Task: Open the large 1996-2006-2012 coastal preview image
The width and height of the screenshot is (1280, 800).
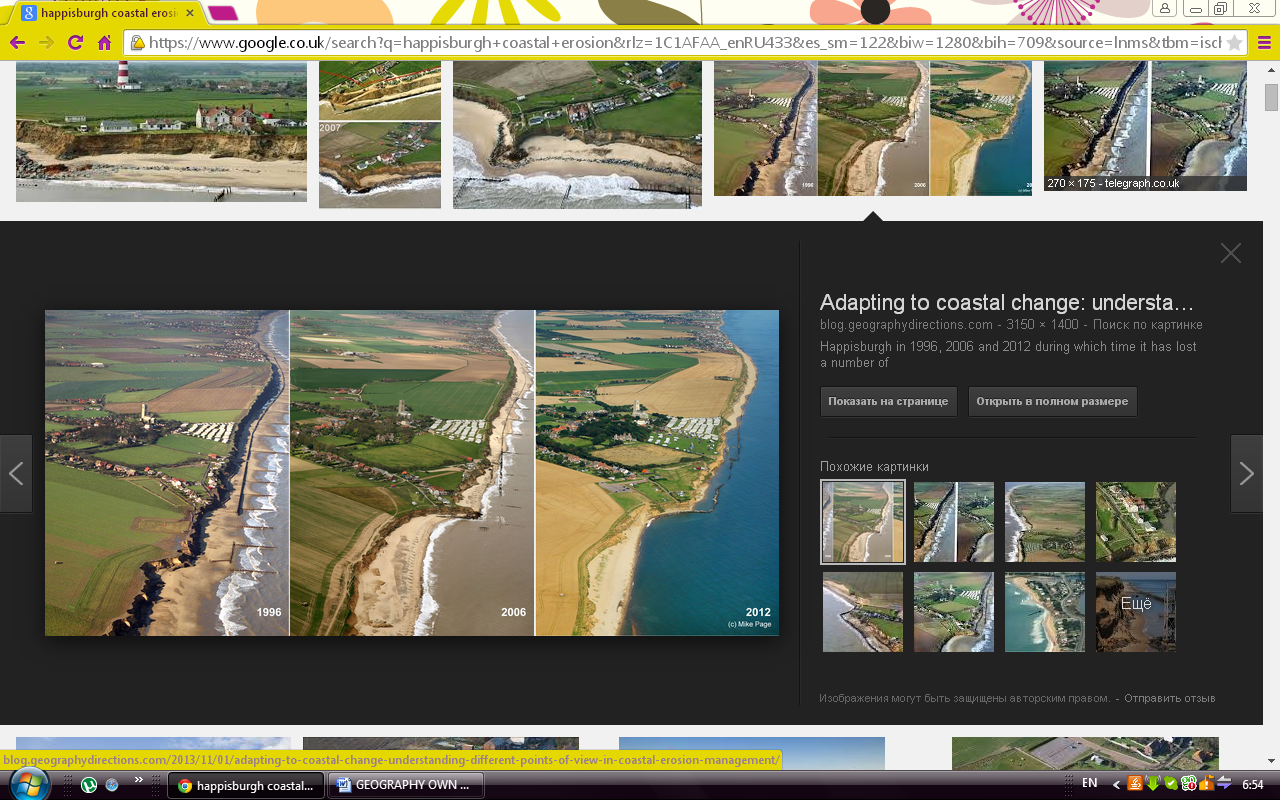Action: pos(412,473)
